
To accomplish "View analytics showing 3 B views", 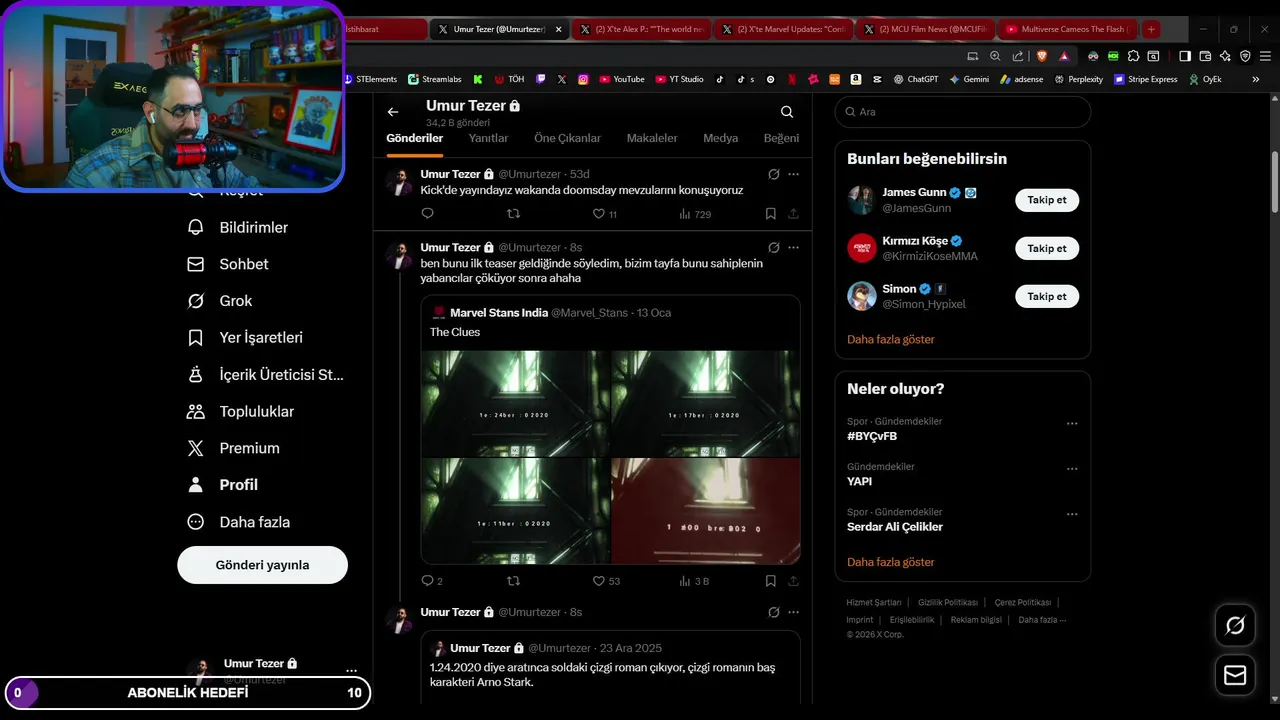I will click(694, 581).
